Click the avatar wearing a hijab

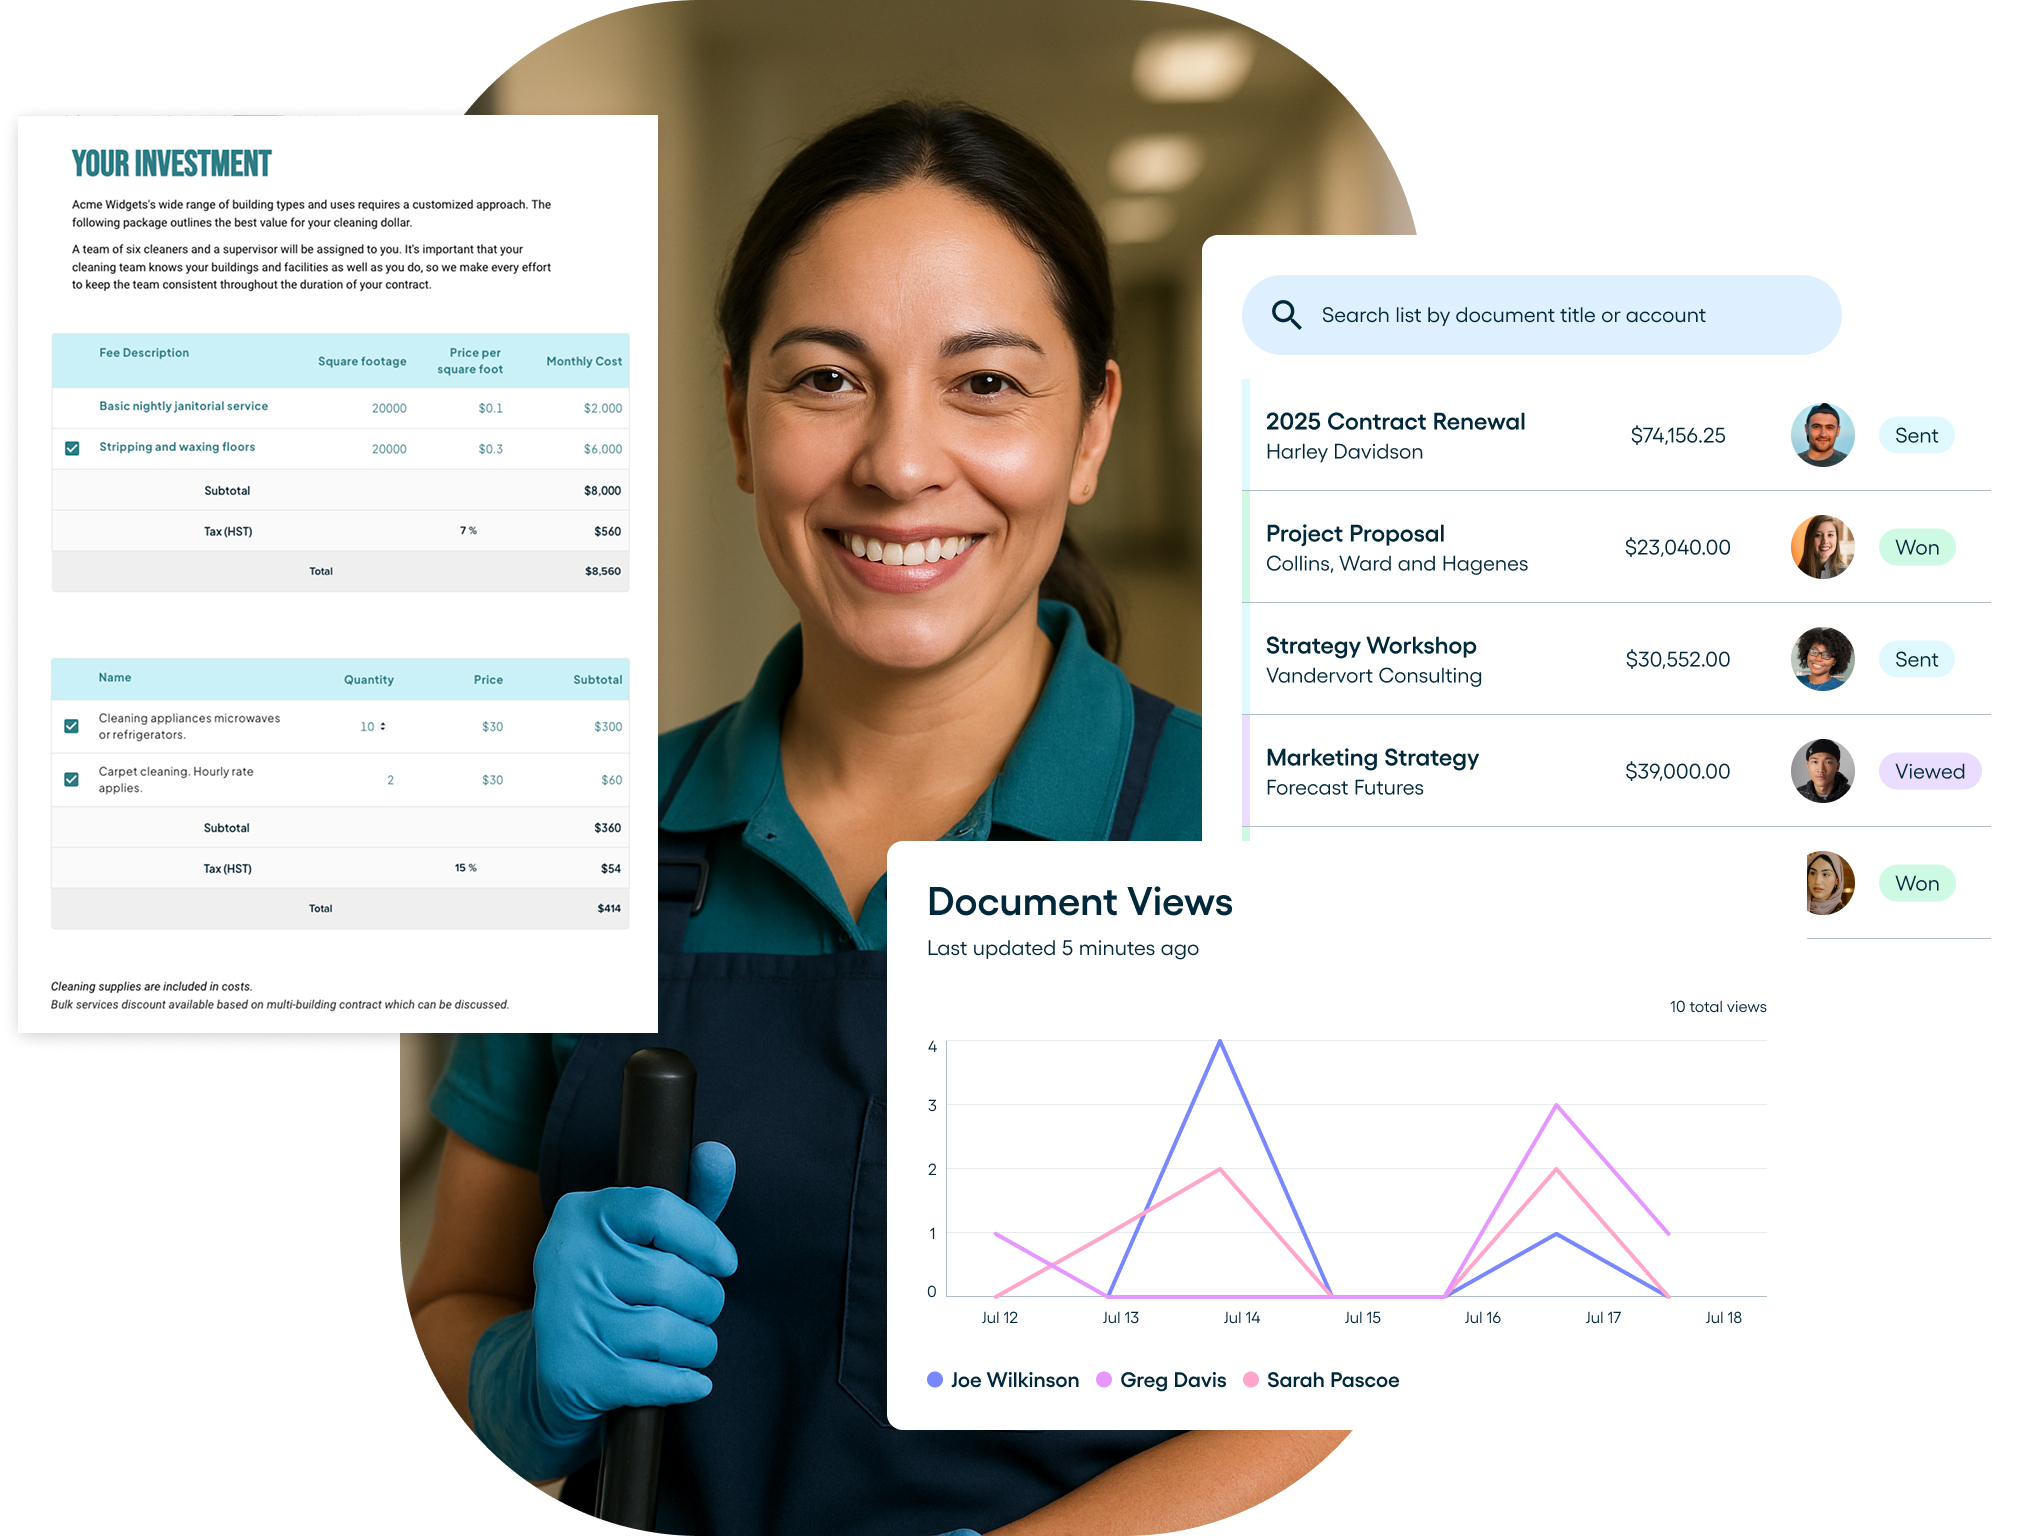1830,883
